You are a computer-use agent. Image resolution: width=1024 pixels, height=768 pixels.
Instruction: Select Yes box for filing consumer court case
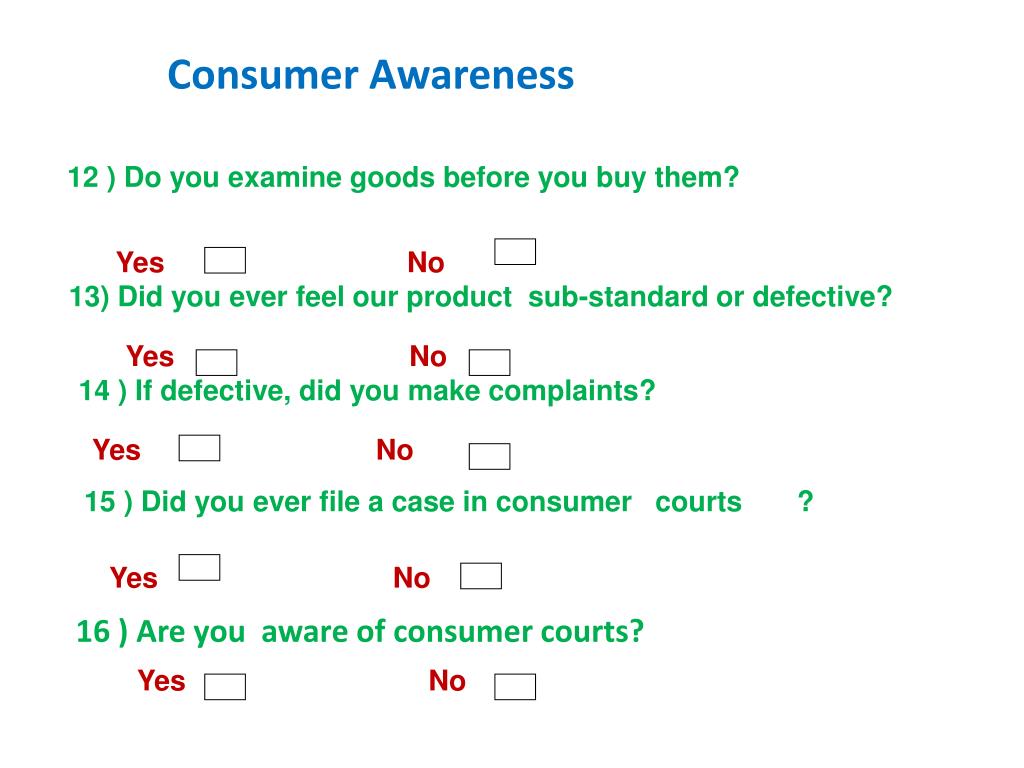(x=199, y=568)
